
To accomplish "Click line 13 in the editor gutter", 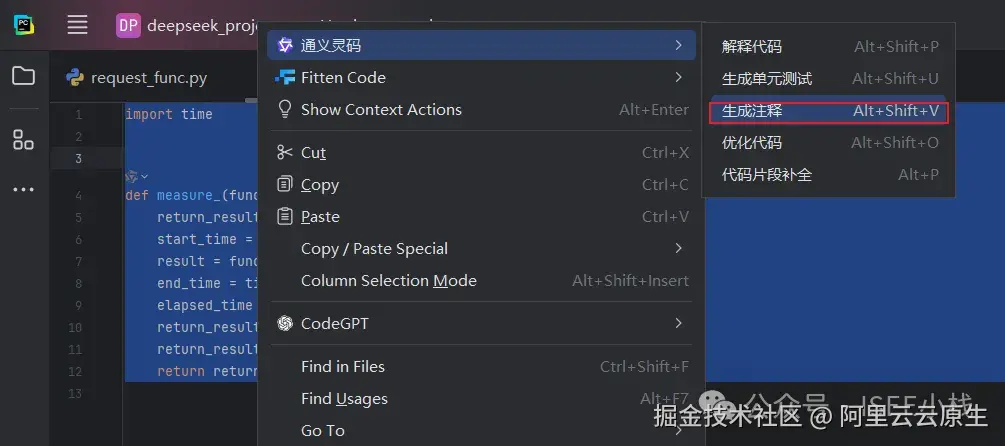I will pos(77,394).
